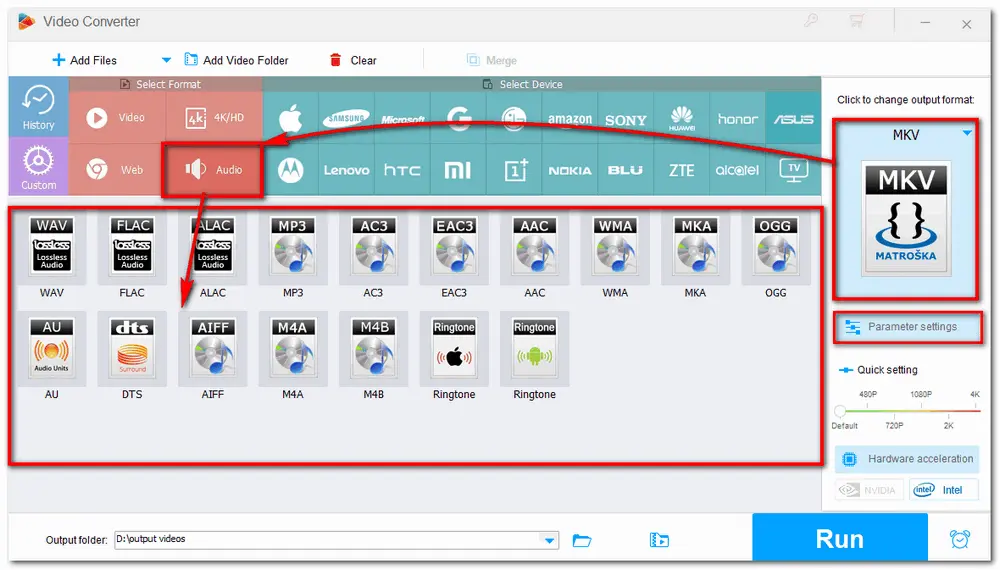Pick the OGG audio format
The image size is (1000, 570).
pyautogui.click(x=776, y=247)
